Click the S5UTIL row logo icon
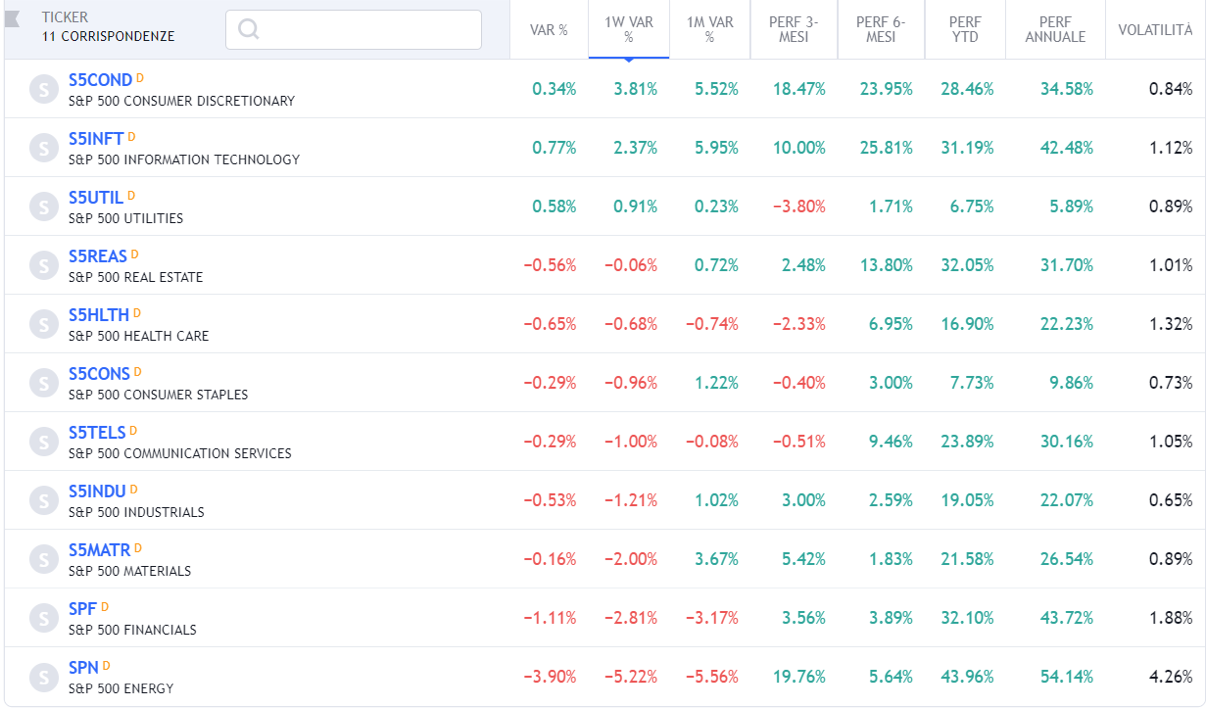The image size is (1210, 712). (x=43, y=207)
